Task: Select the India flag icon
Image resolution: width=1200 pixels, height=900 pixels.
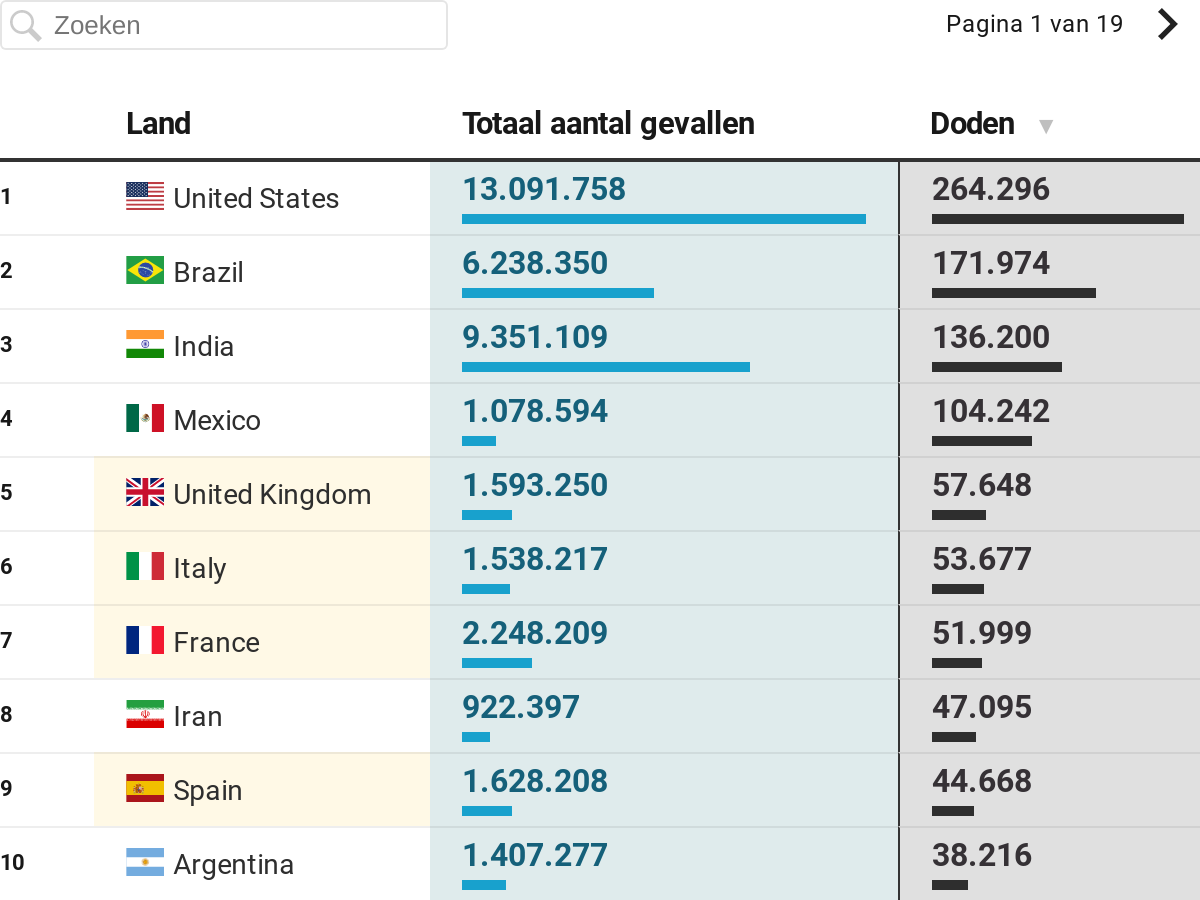Action: click(x=145, y=345)
